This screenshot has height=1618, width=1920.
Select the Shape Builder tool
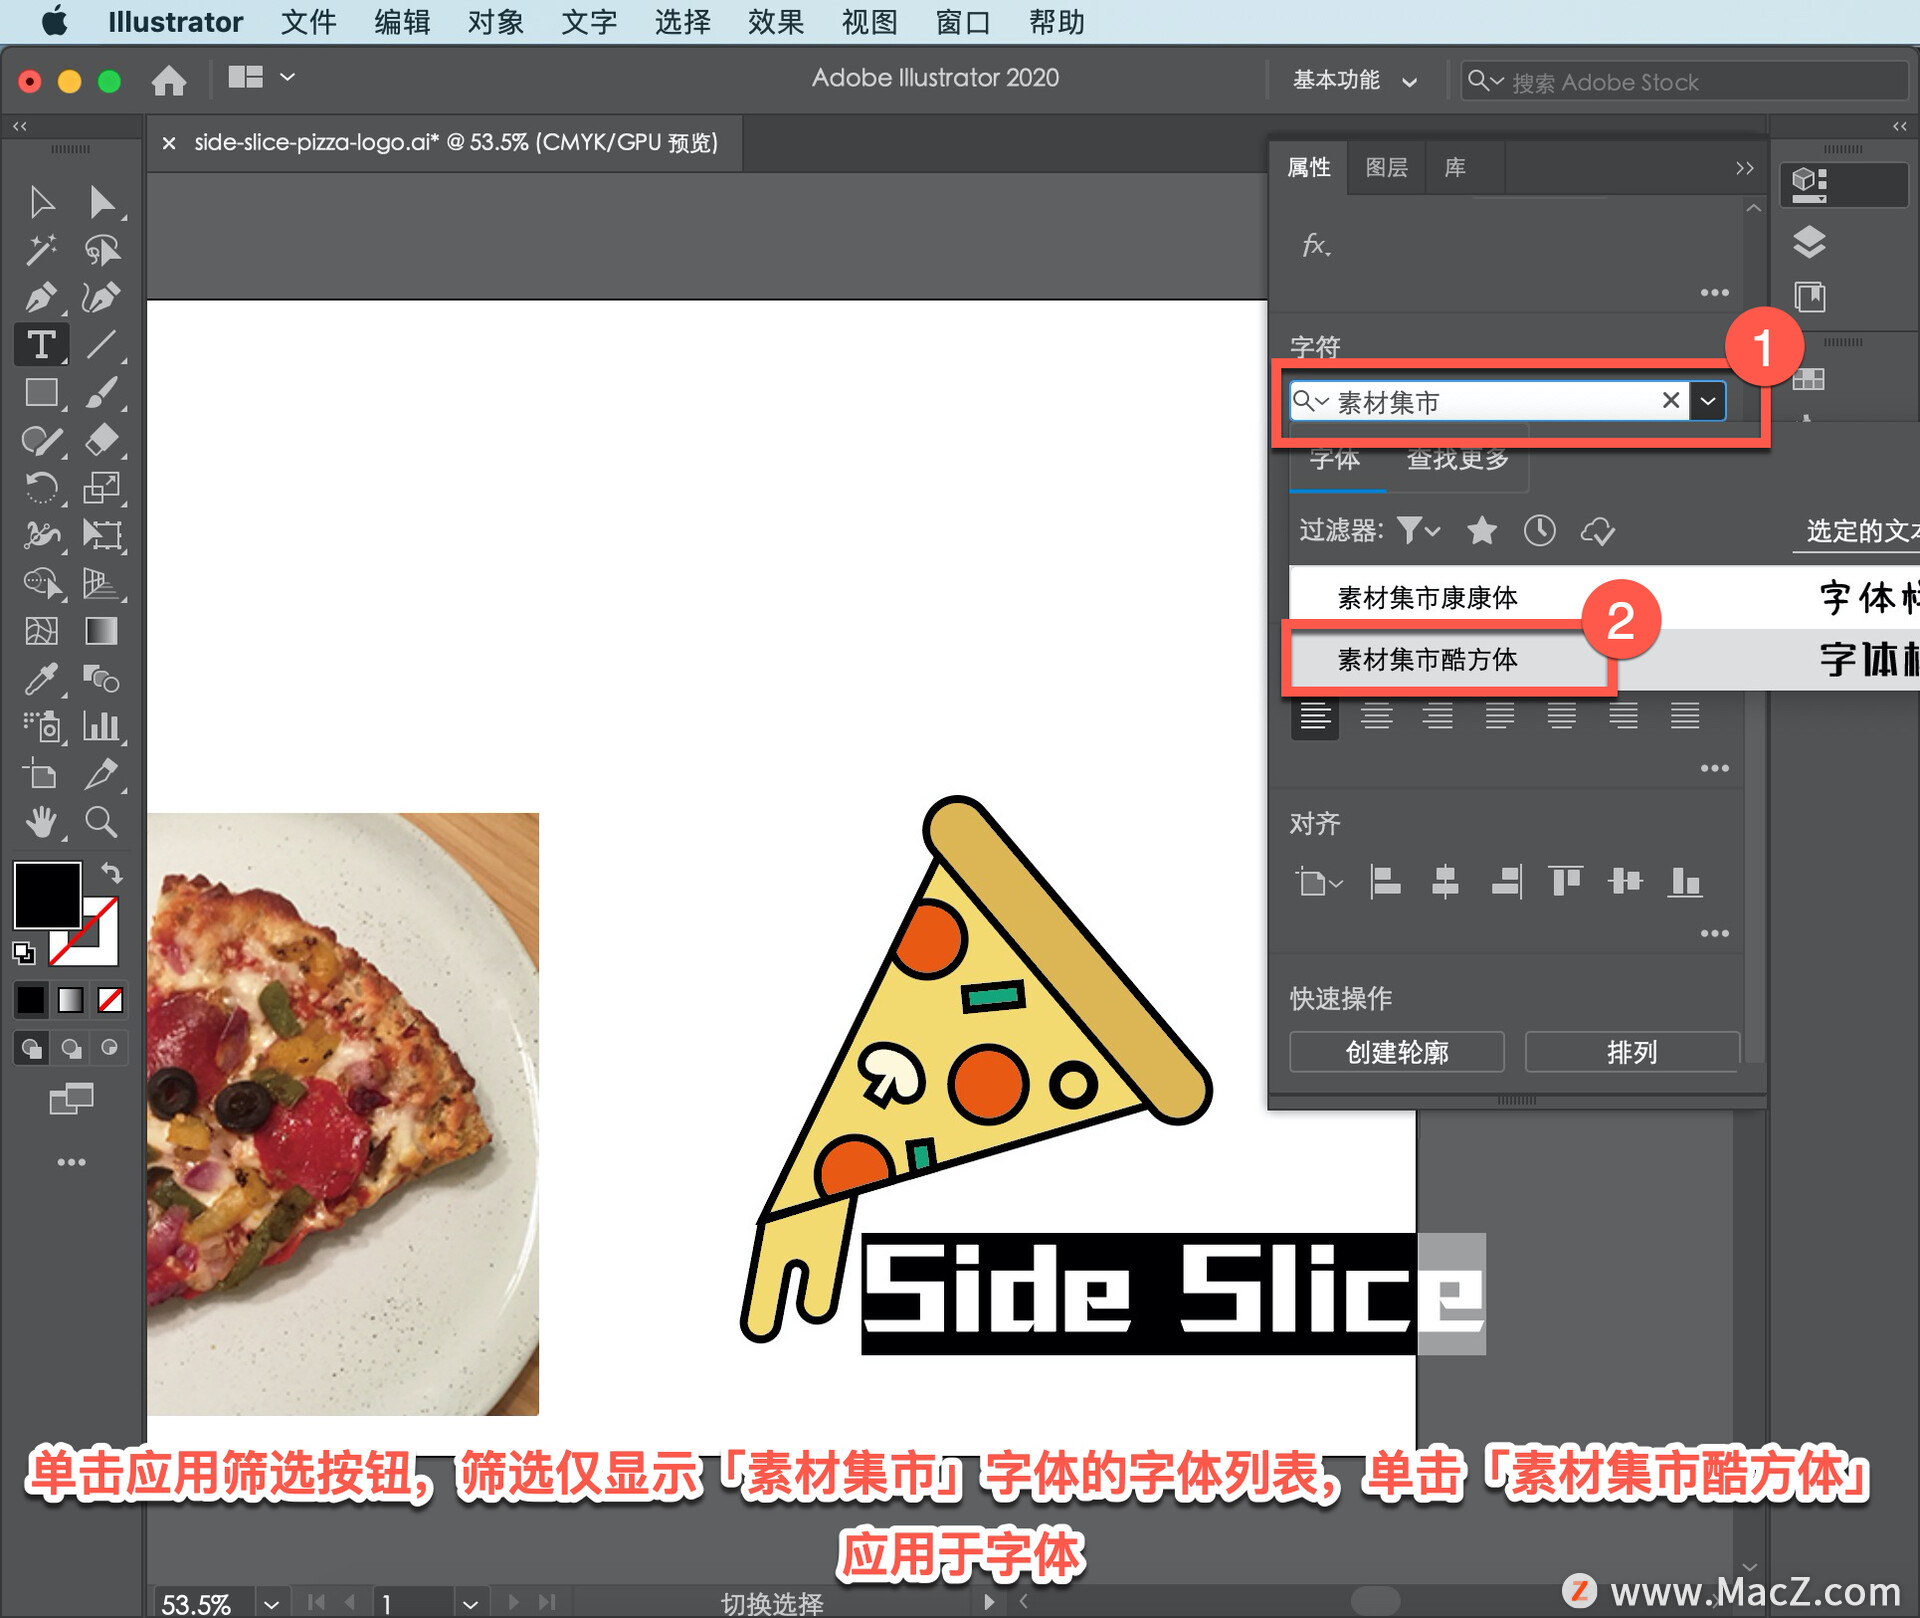click(x=41, y=583)
